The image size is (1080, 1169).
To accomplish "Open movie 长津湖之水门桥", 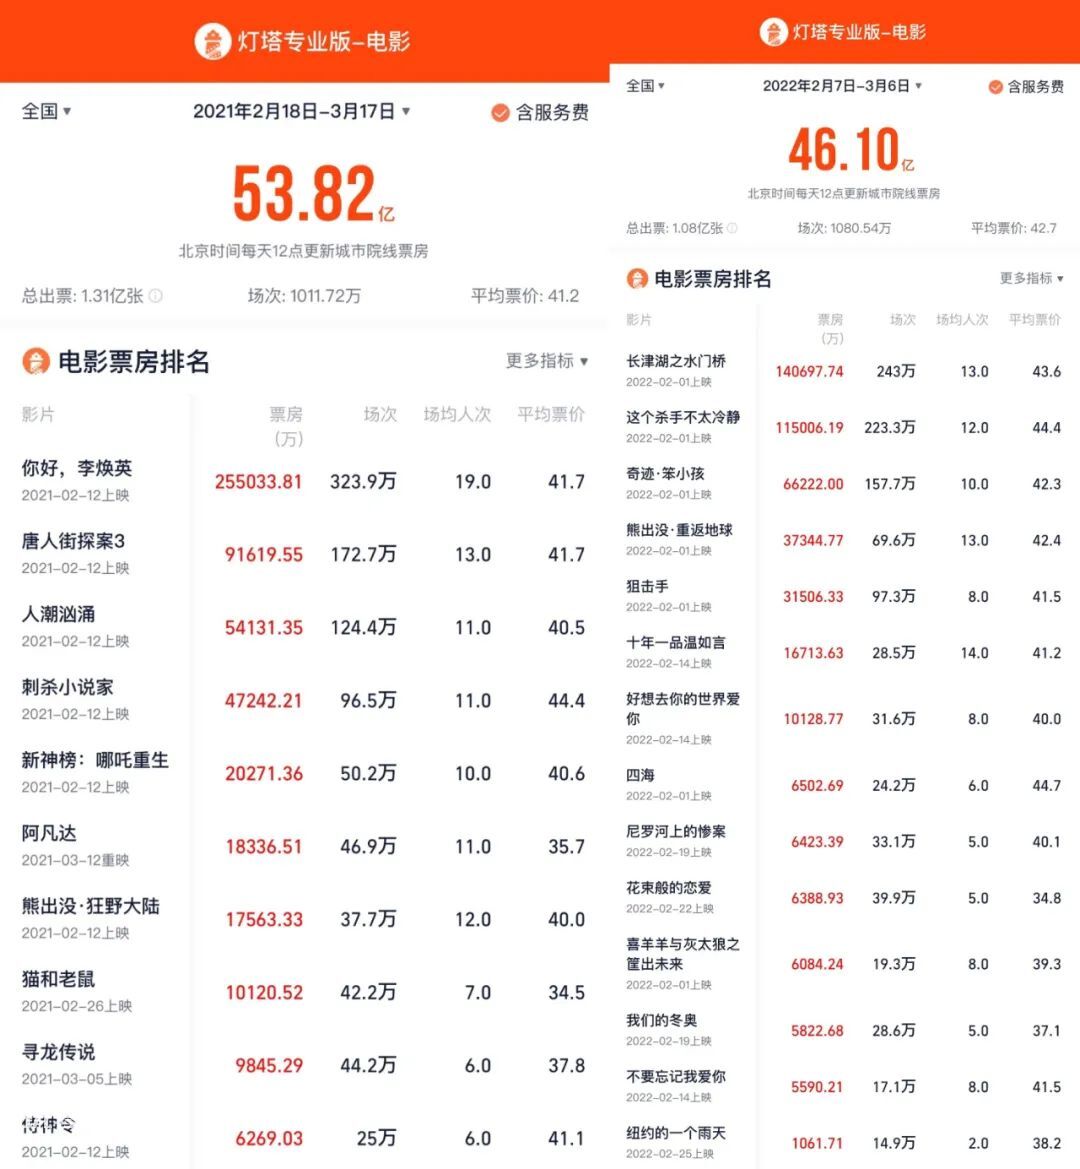I will click(x=676, y=361).
